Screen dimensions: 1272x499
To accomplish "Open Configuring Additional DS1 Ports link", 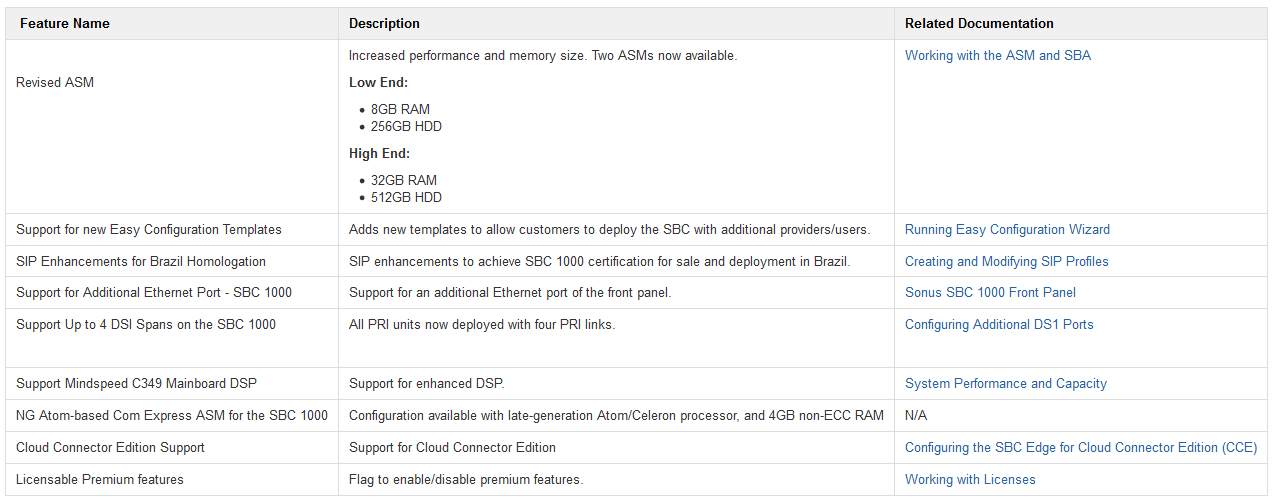I will tap(999, 325).
